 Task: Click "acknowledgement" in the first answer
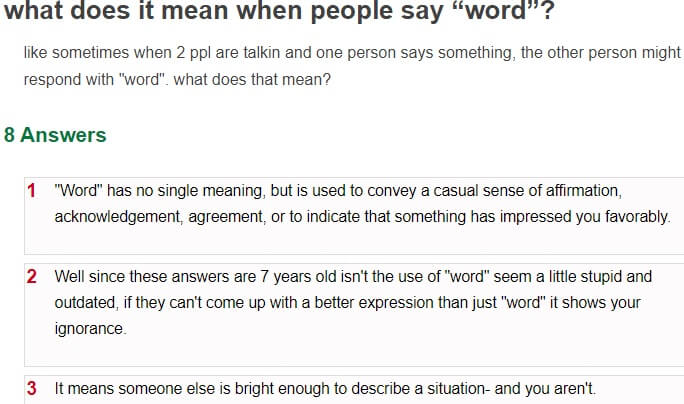tap(118, 217)
